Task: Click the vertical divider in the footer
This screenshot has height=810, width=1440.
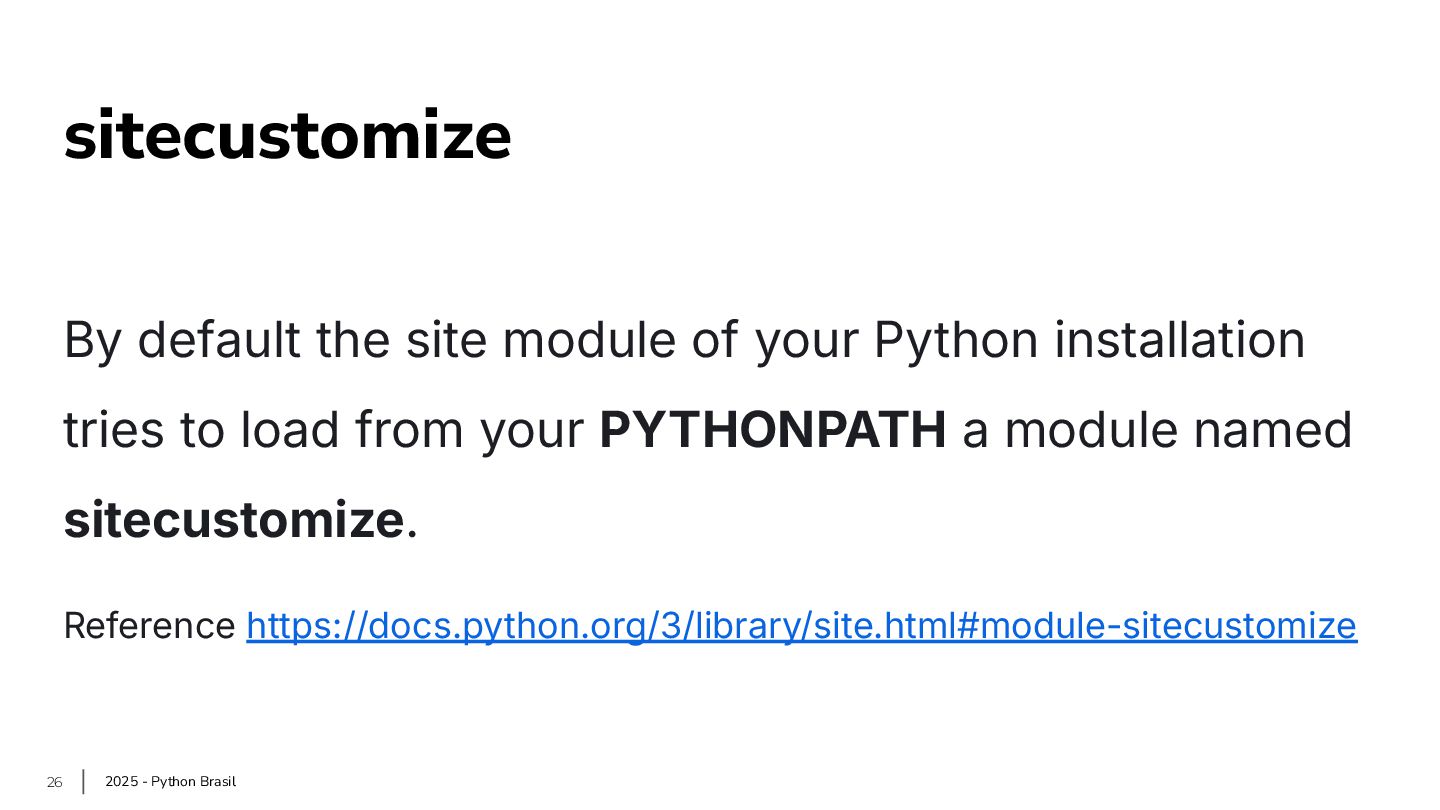Action: [x=83, y=782]
